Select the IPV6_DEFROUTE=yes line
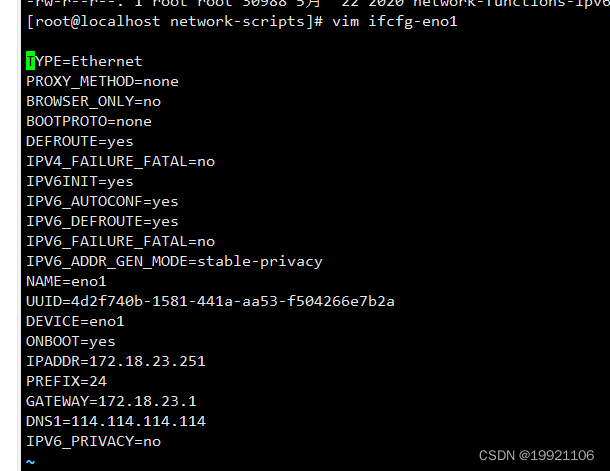Viewport: 610px width, 471px height. [102, 221]
